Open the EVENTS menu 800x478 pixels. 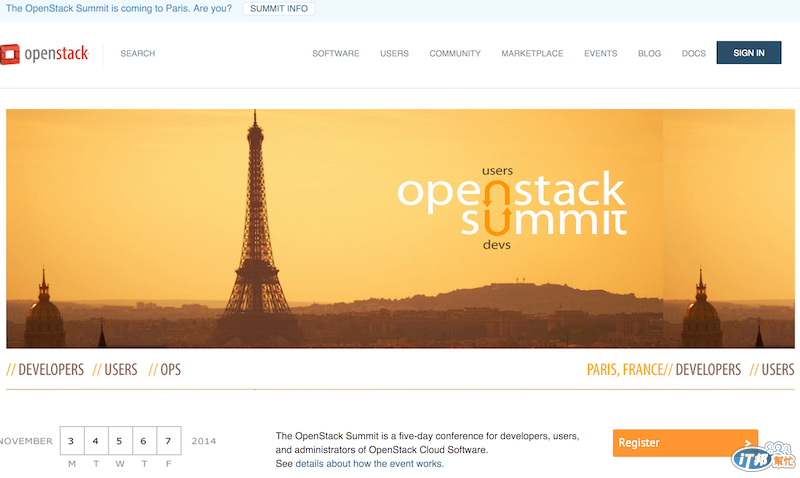pyautogui.click(x=601, y=53)
